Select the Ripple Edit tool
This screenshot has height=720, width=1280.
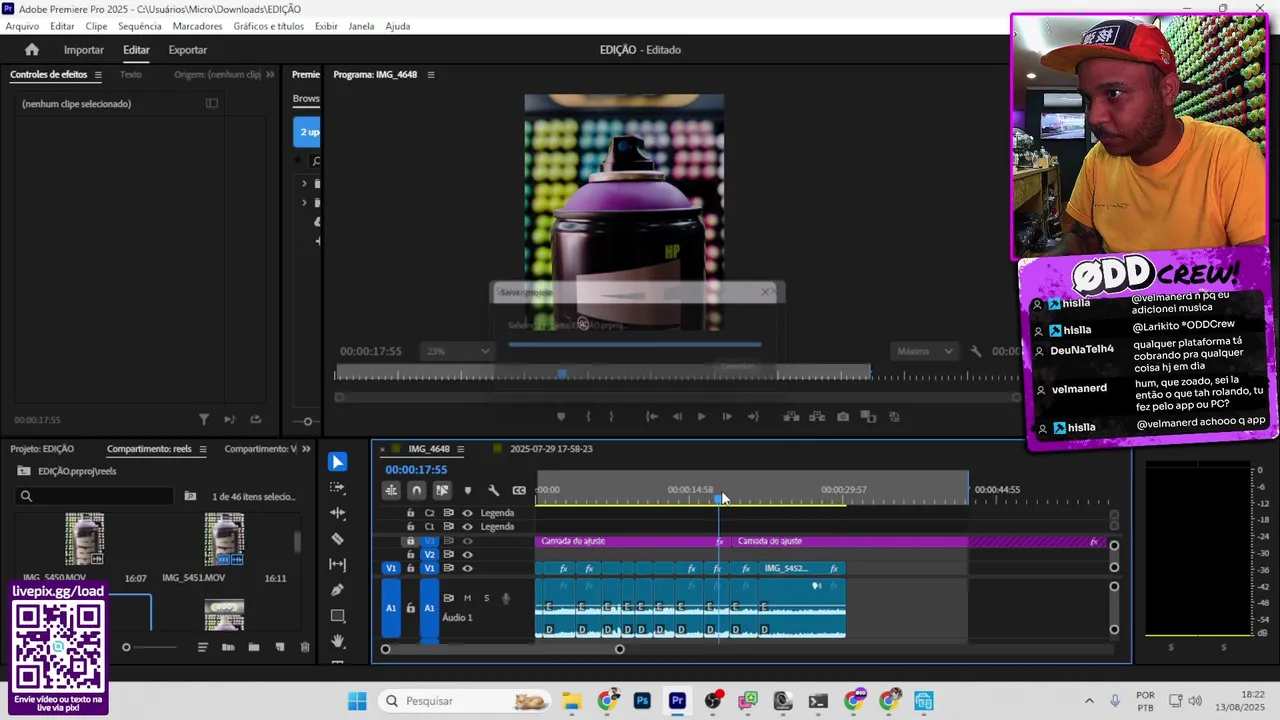[337, 513]
